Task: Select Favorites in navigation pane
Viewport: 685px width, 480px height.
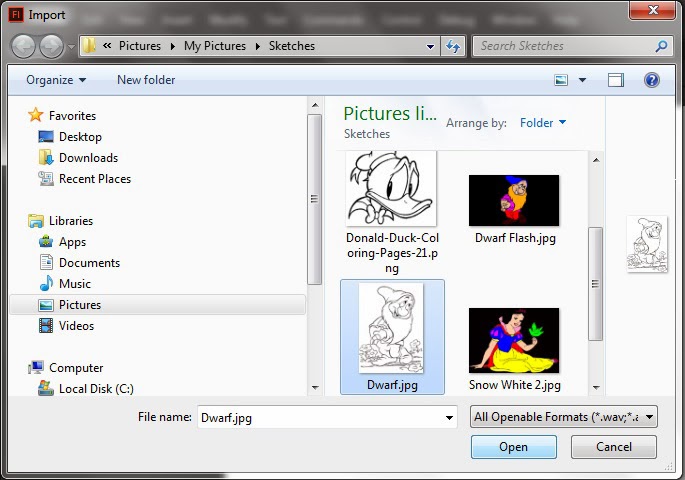Action: 62,115
